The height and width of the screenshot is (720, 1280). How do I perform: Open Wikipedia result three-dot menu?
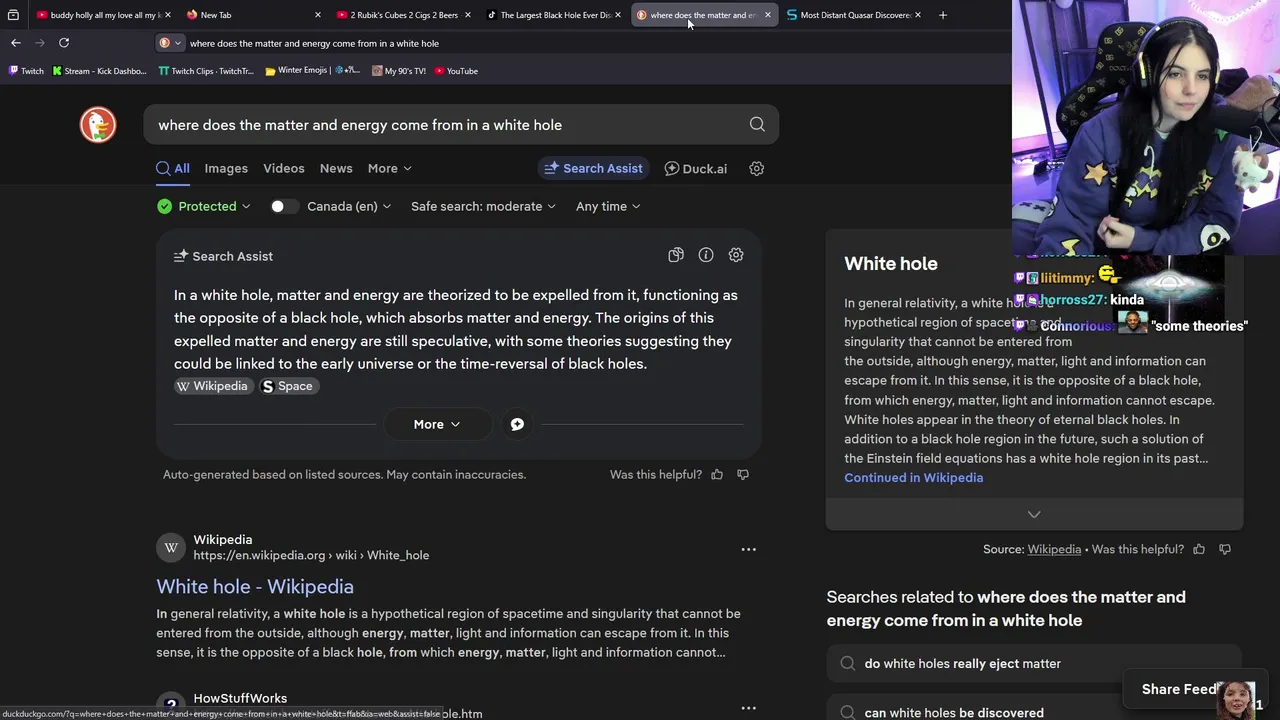click(x=749, y=549)
